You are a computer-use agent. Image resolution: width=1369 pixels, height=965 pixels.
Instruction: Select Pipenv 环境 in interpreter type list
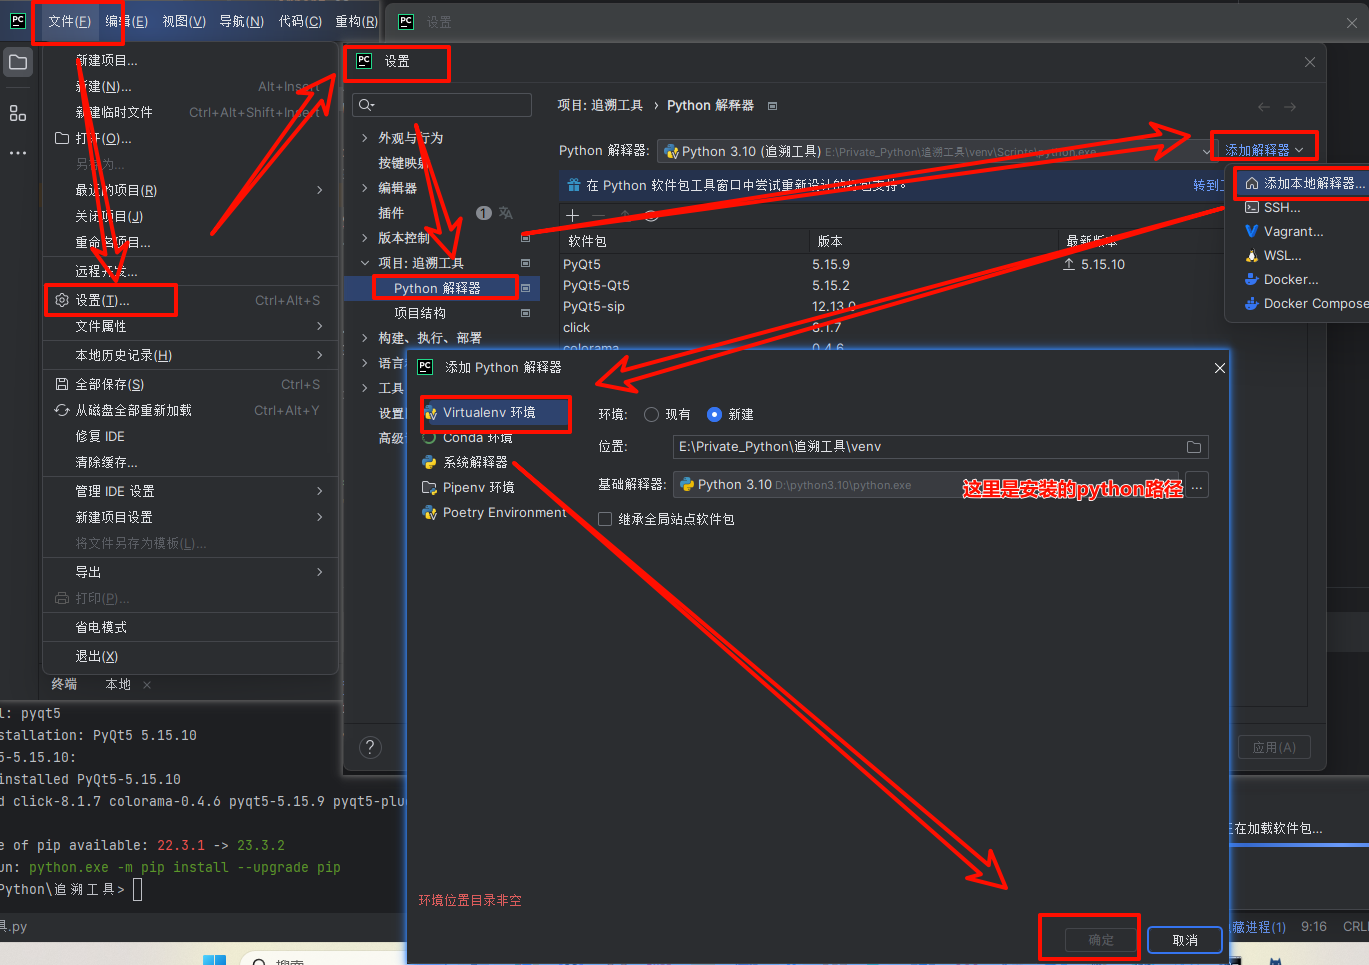point(469,487)
